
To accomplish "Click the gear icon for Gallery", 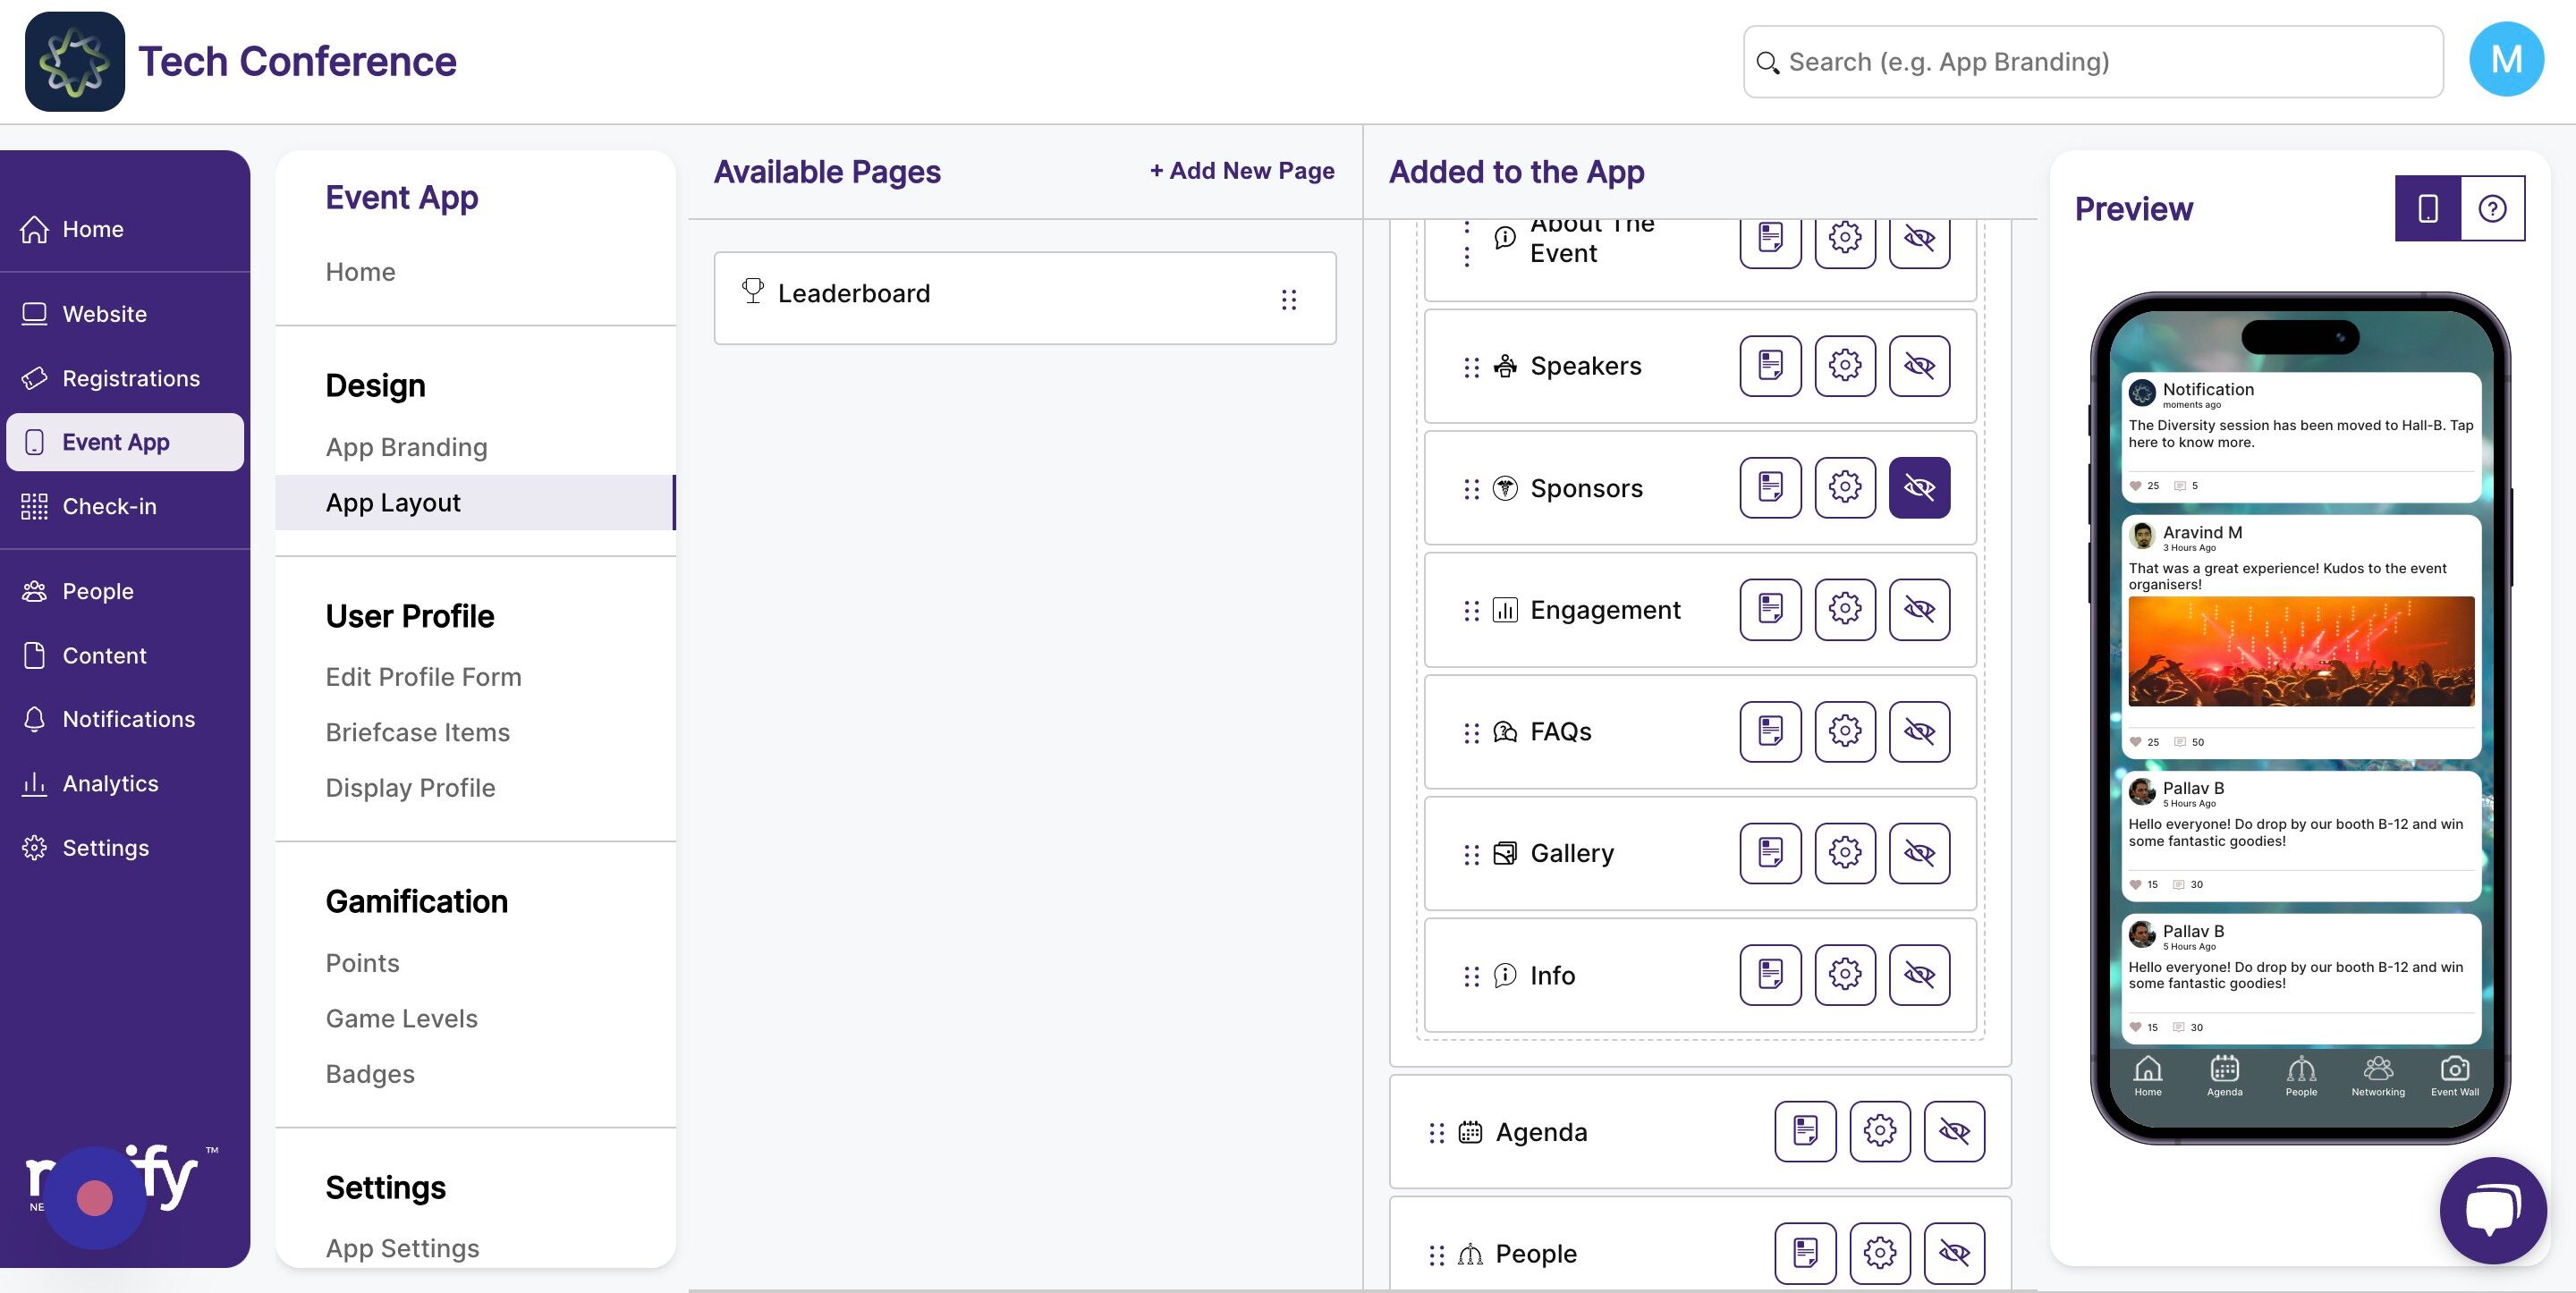I will click(x=1844, y=853).
